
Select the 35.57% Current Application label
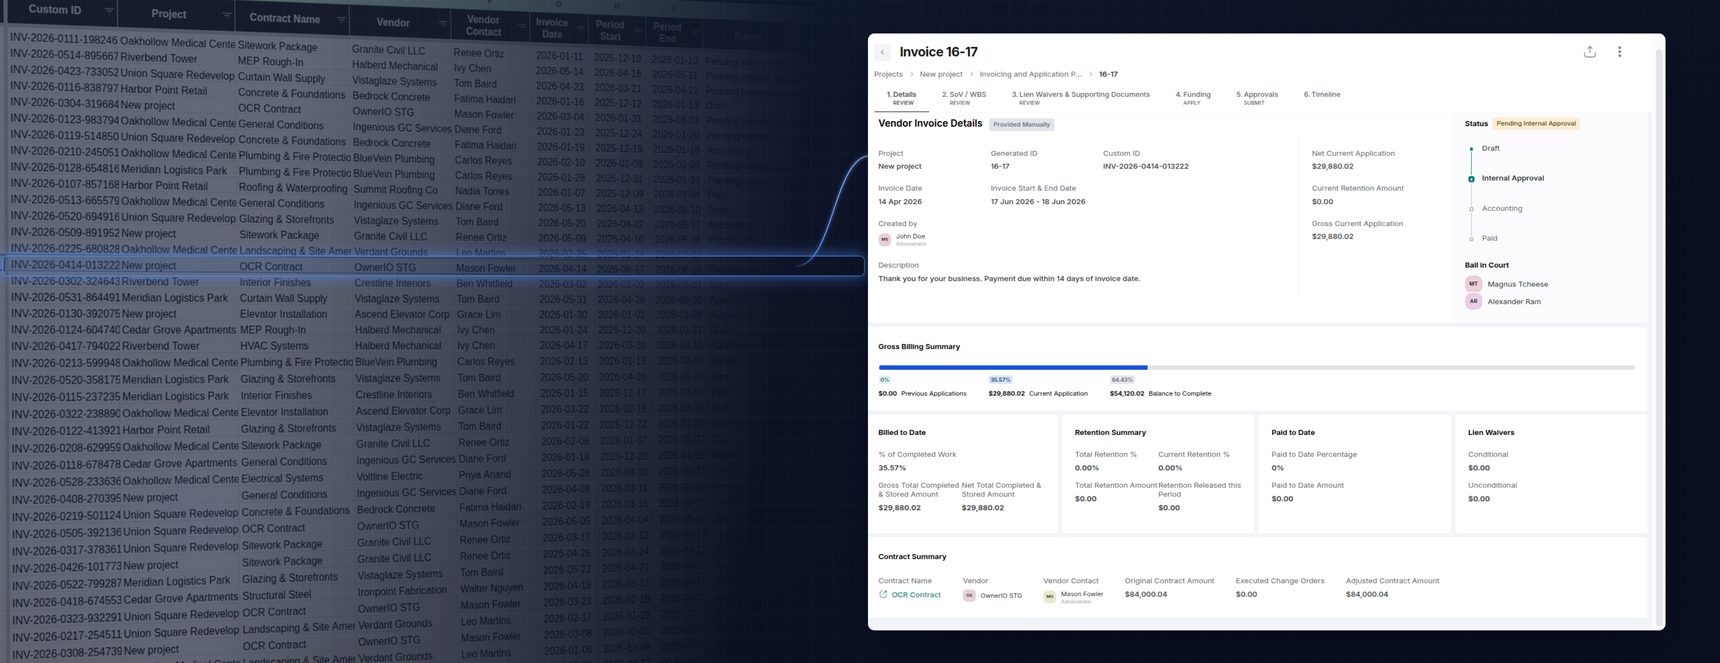pyautogui.click(x=1000, y=380)
